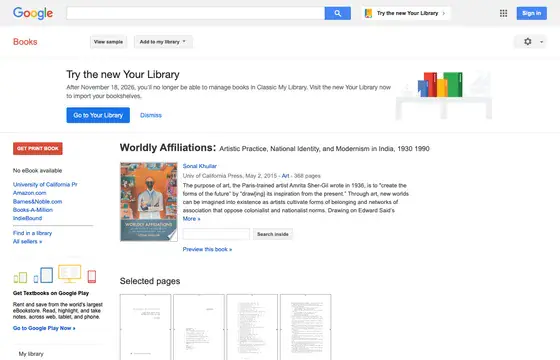Click the chevron on Your Library chip
This screenshot has height=360, width=560.
point(444,13)
